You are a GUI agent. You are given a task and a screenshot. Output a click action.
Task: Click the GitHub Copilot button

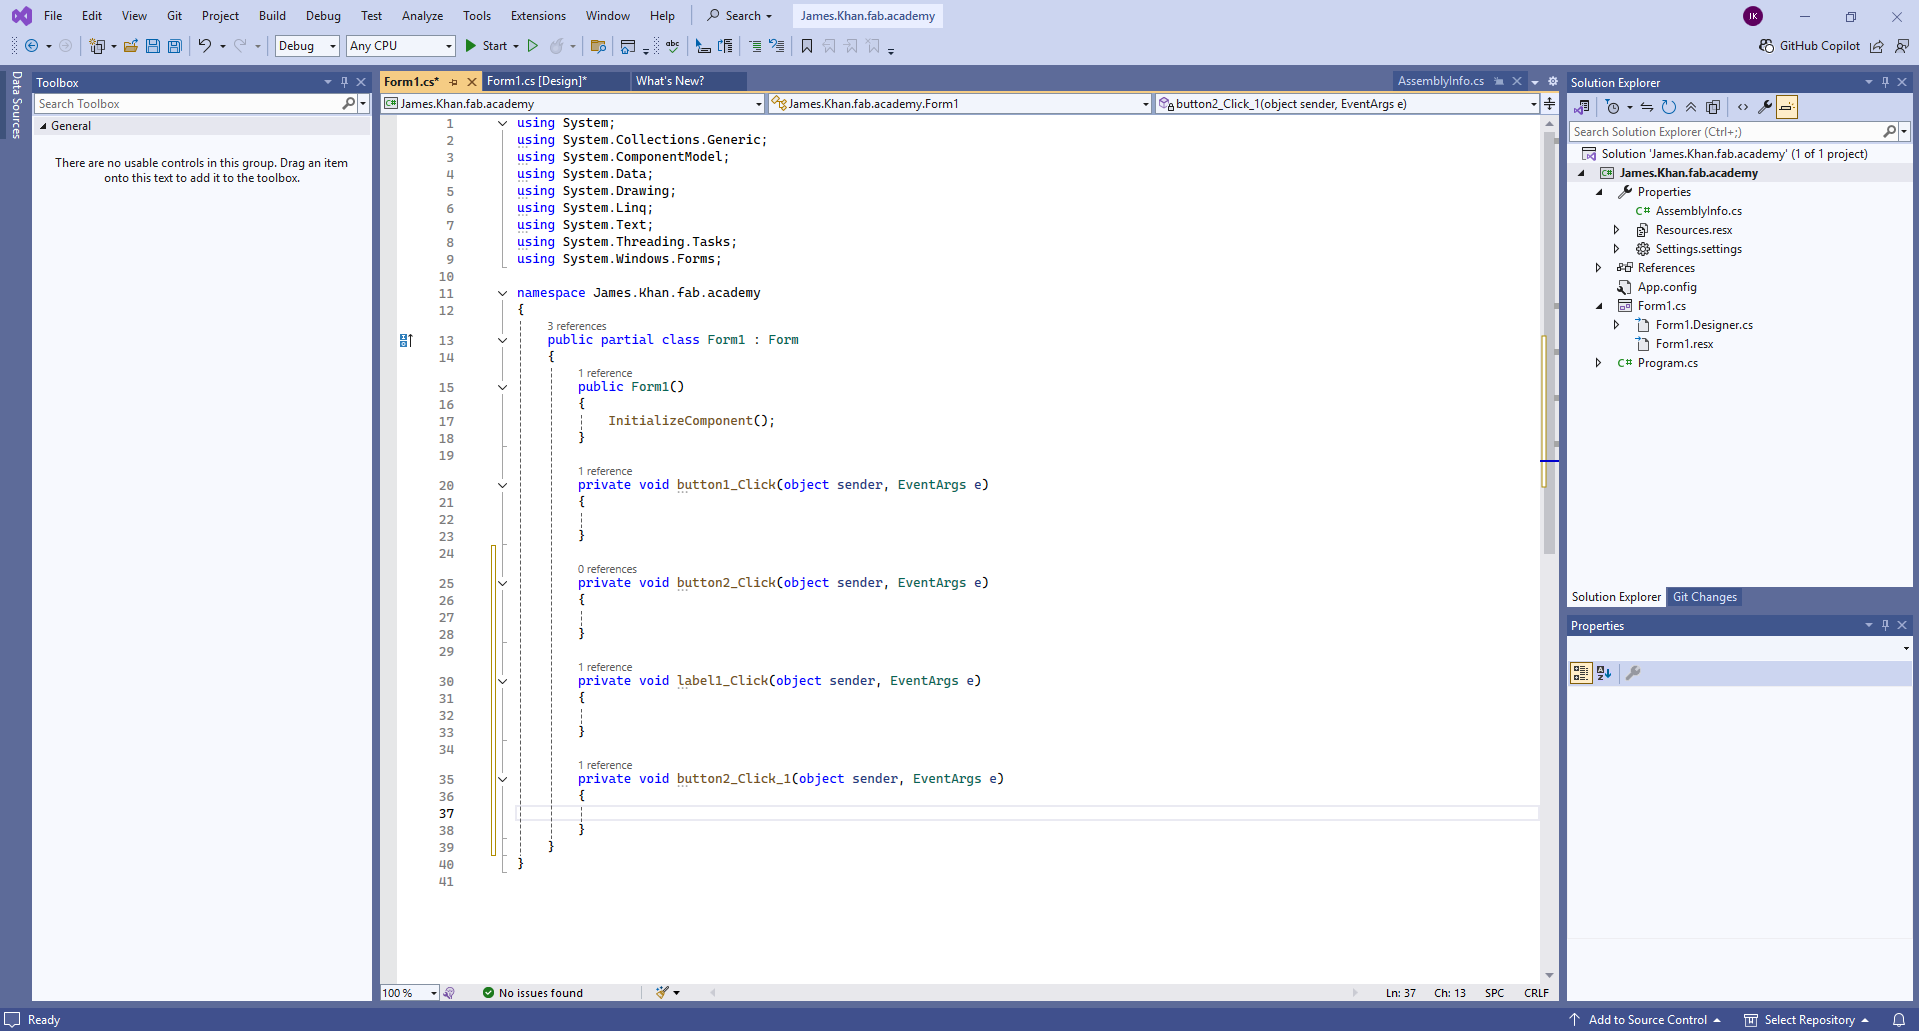(1810, 46)
